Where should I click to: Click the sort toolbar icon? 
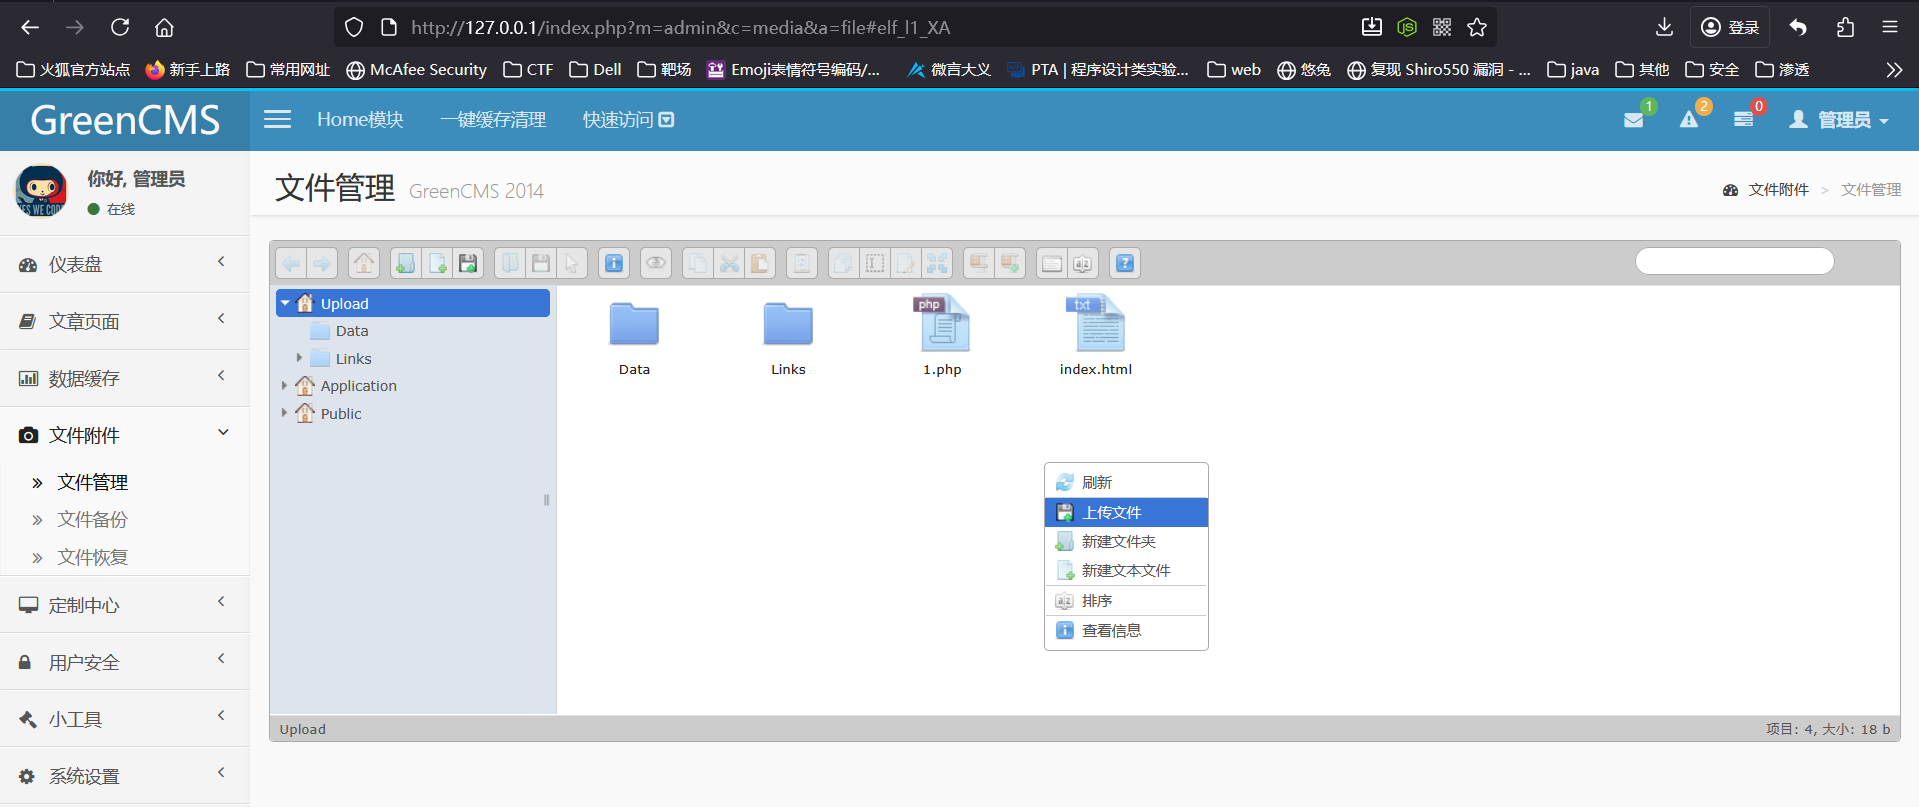pyautogui.click(x=1083, y=263)
